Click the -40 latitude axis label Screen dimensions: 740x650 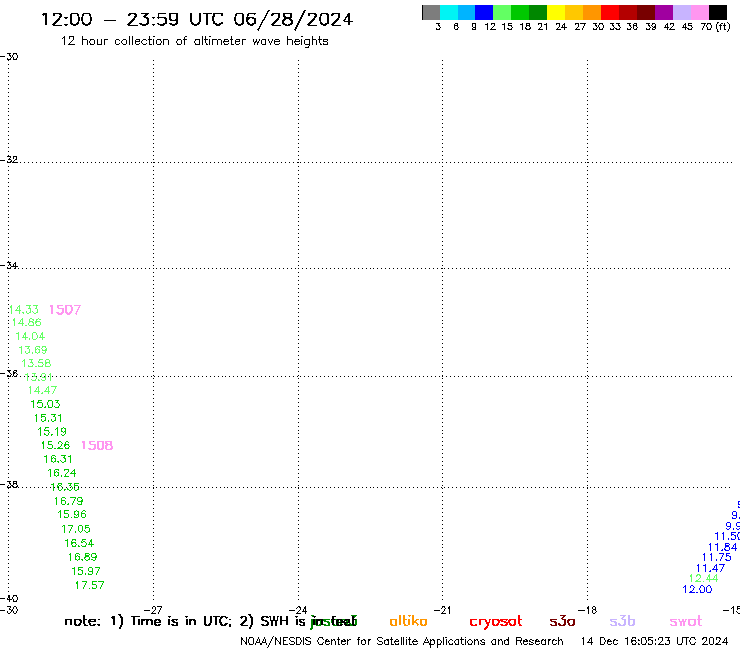click(x=9, y=599)
